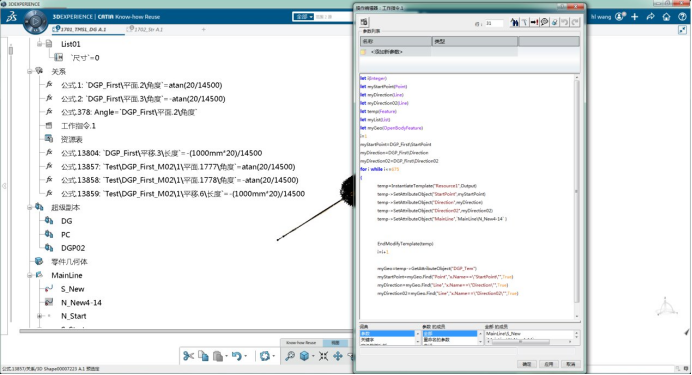The height and width of the screenshot is (375, 692).
Task: Open the search filter dropdown in top bar
Action: [303, 17]
